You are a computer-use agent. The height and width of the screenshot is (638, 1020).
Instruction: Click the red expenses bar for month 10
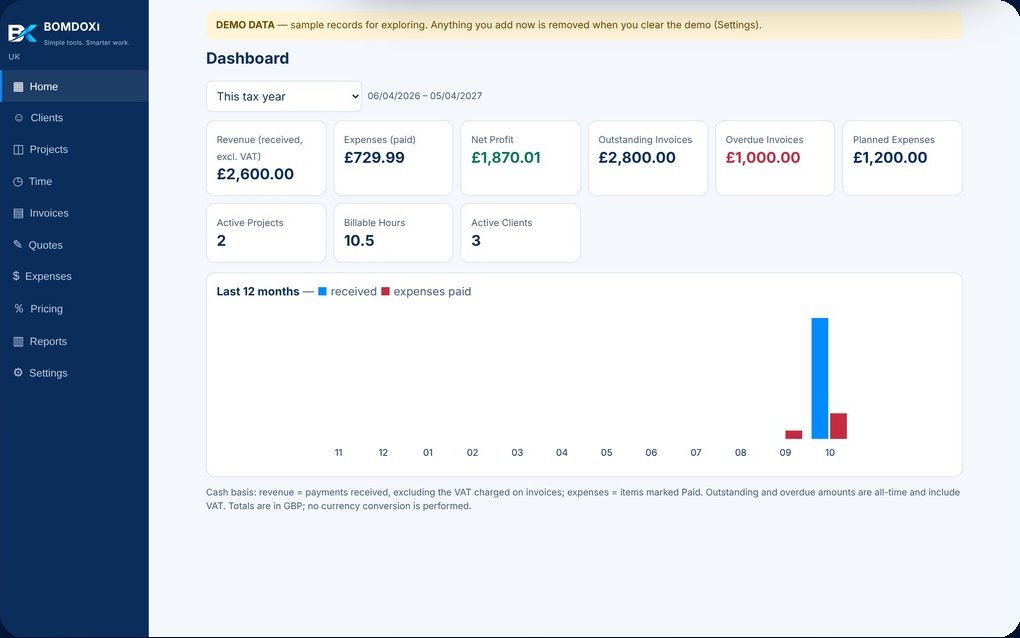839,426
